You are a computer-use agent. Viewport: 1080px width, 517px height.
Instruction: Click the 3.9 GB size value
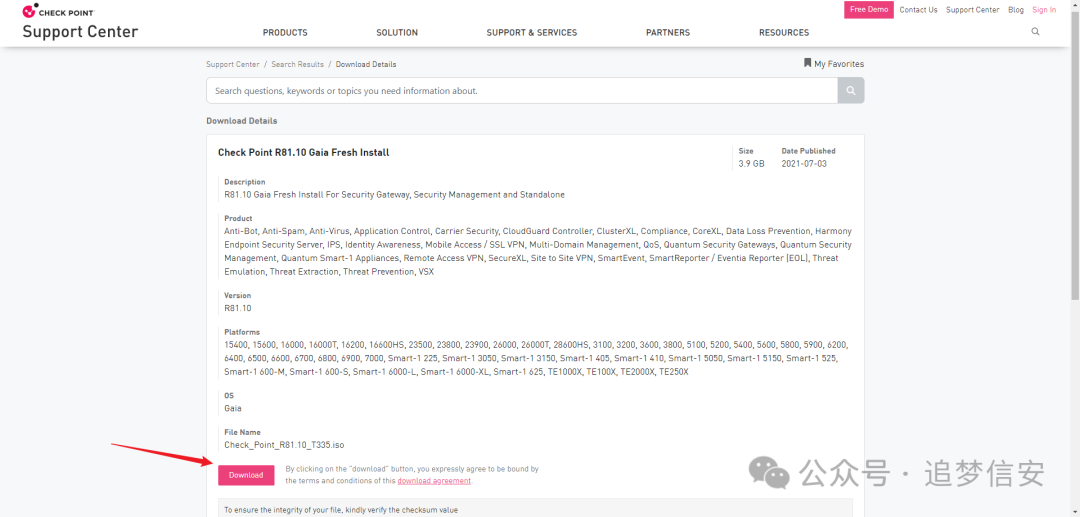point(751,164)
